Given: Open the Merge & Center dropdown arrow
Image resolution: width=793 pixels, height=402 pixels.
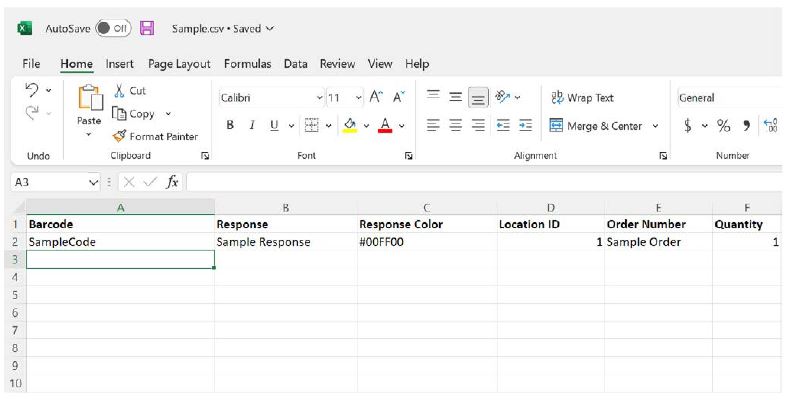Looking at the screenshot, I should (x=656, y=126).
